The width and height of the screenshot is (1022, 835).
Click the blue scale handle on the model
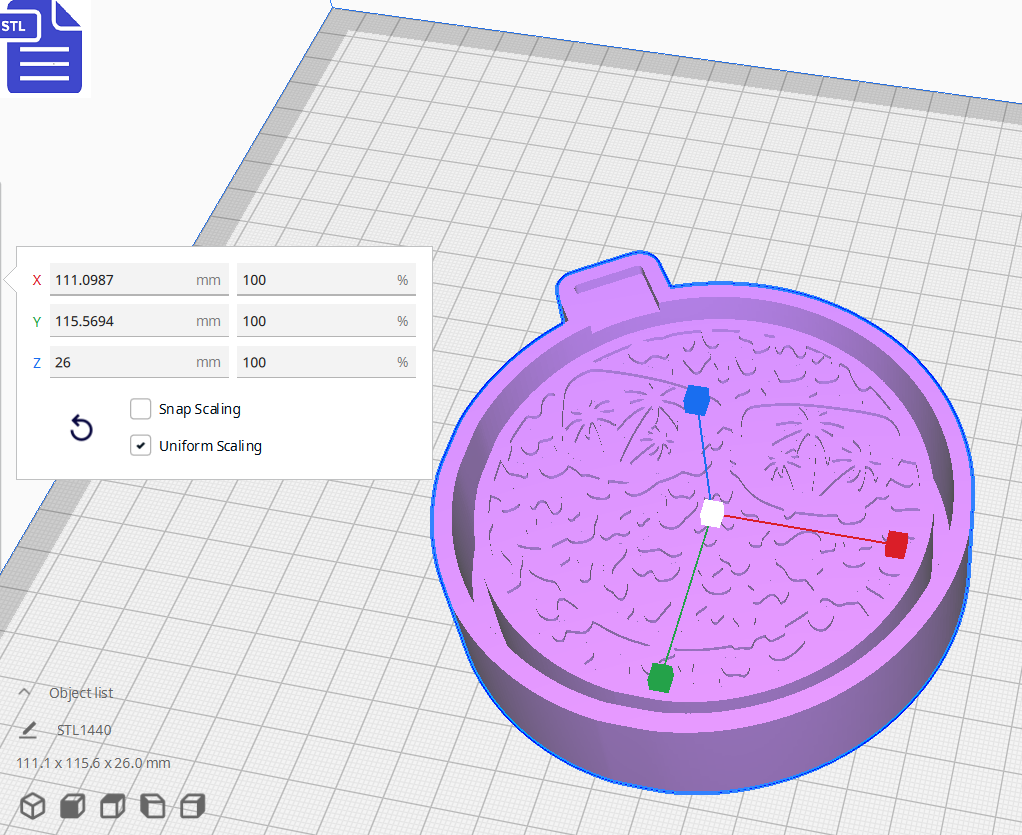pos(695,399)
